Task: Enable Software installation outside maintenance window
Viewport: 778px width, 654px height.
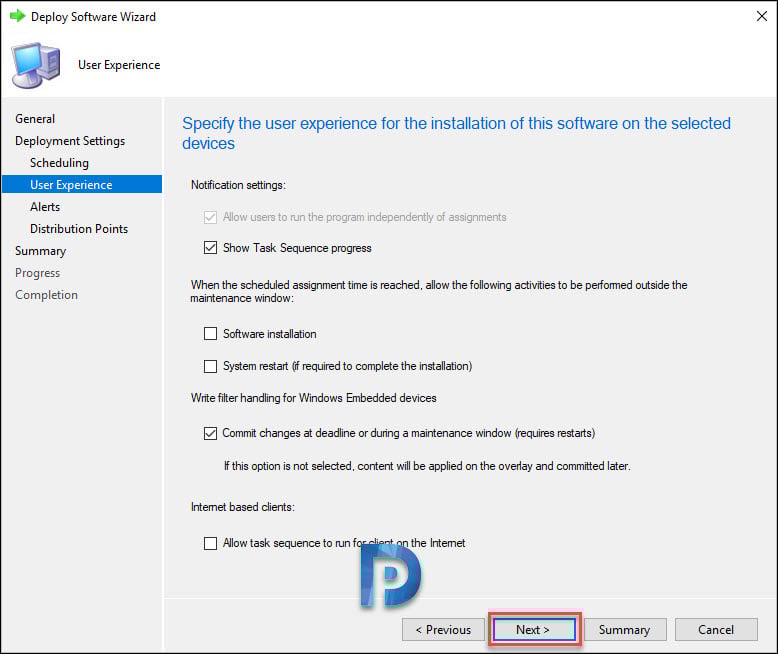Action: pyautogui.click(x=210, y=333)
